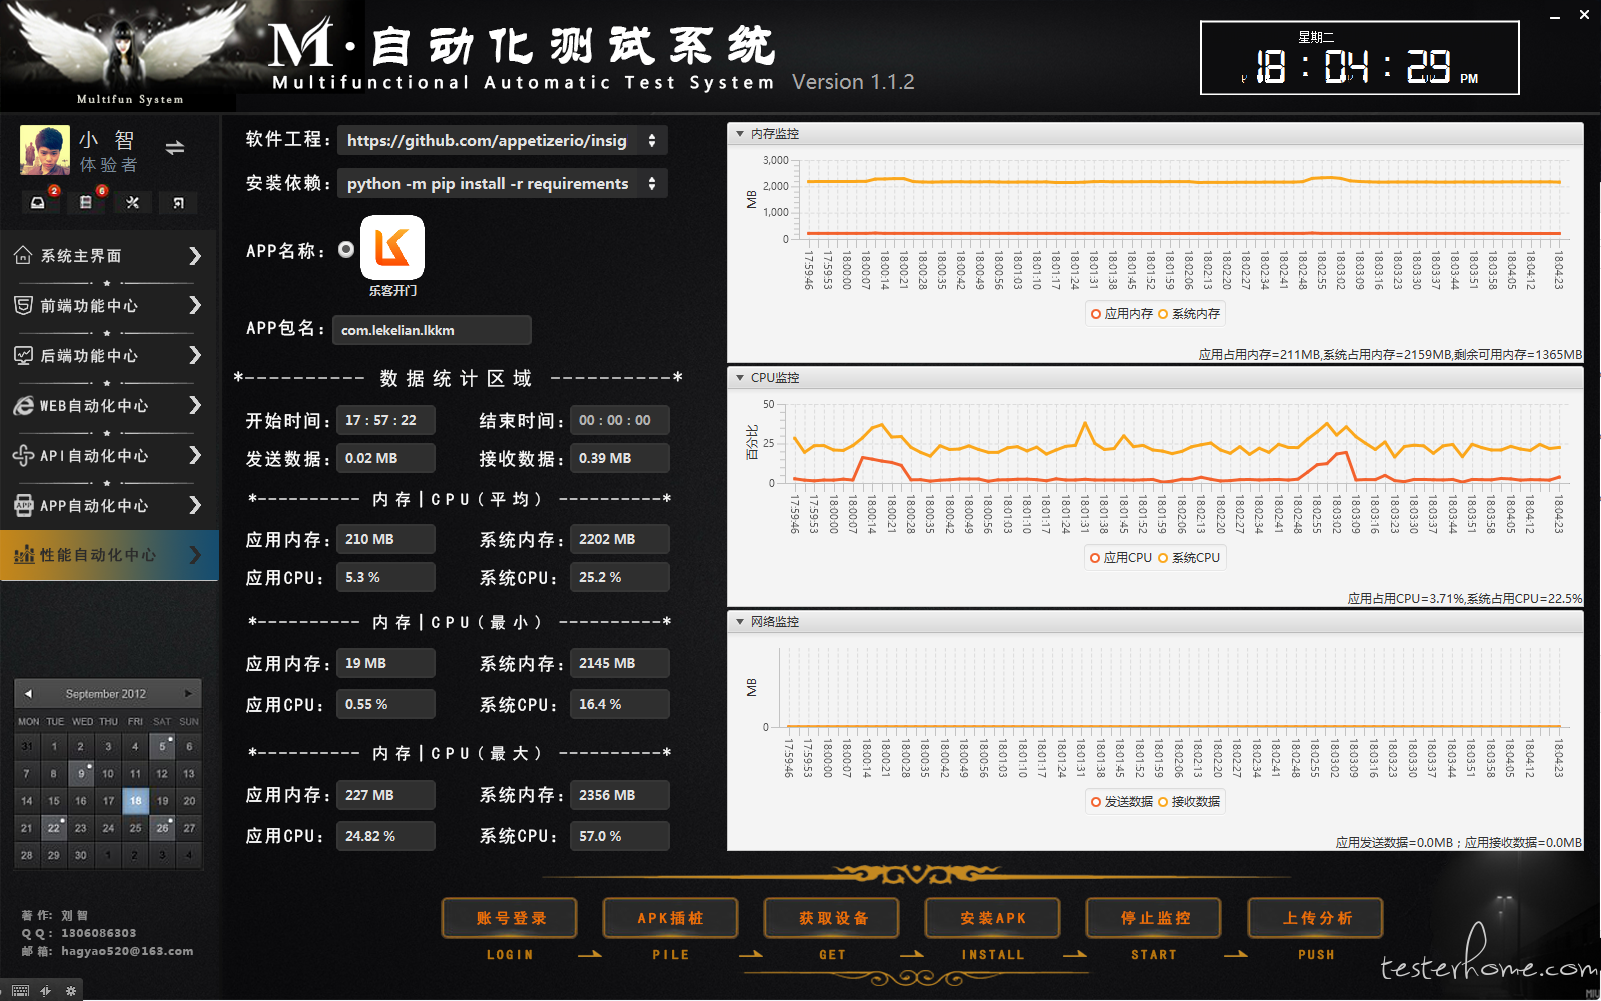
Task: Expand the 后端功能中心 chevron
Action: [x=195, y=356]
